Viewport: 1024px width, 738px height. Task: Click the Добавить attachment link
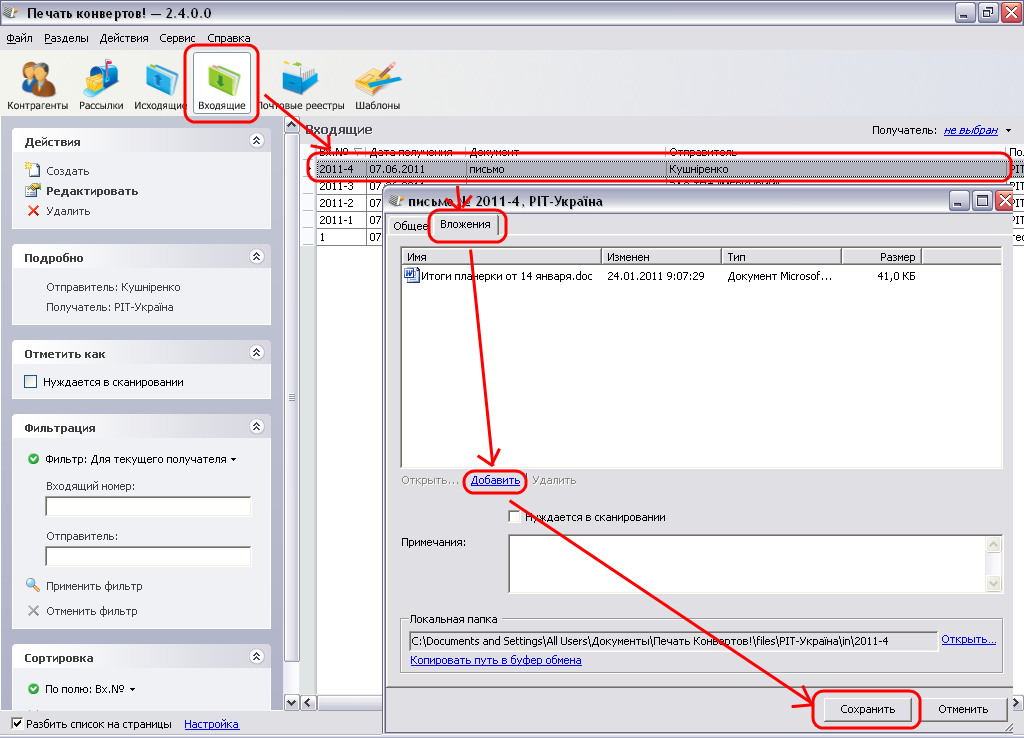495,480
